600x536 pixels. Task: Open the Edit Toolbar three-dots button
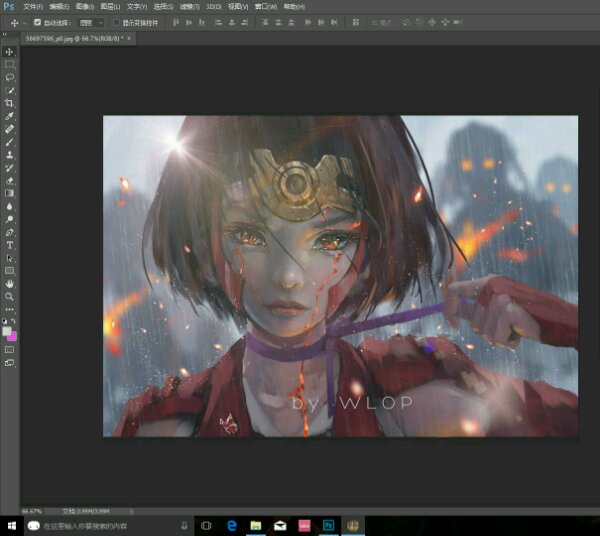click(x=9, y=309)
